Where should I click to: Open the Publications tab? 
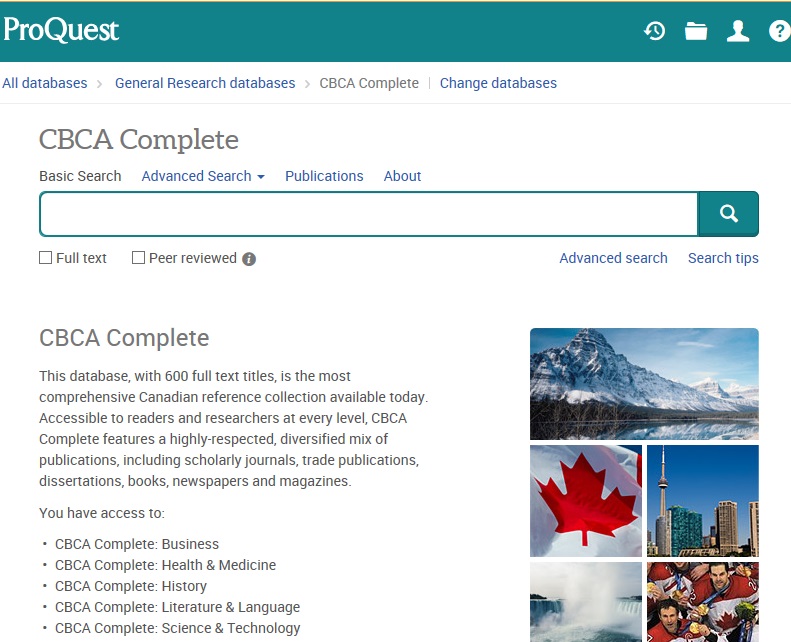coord(324,176)
